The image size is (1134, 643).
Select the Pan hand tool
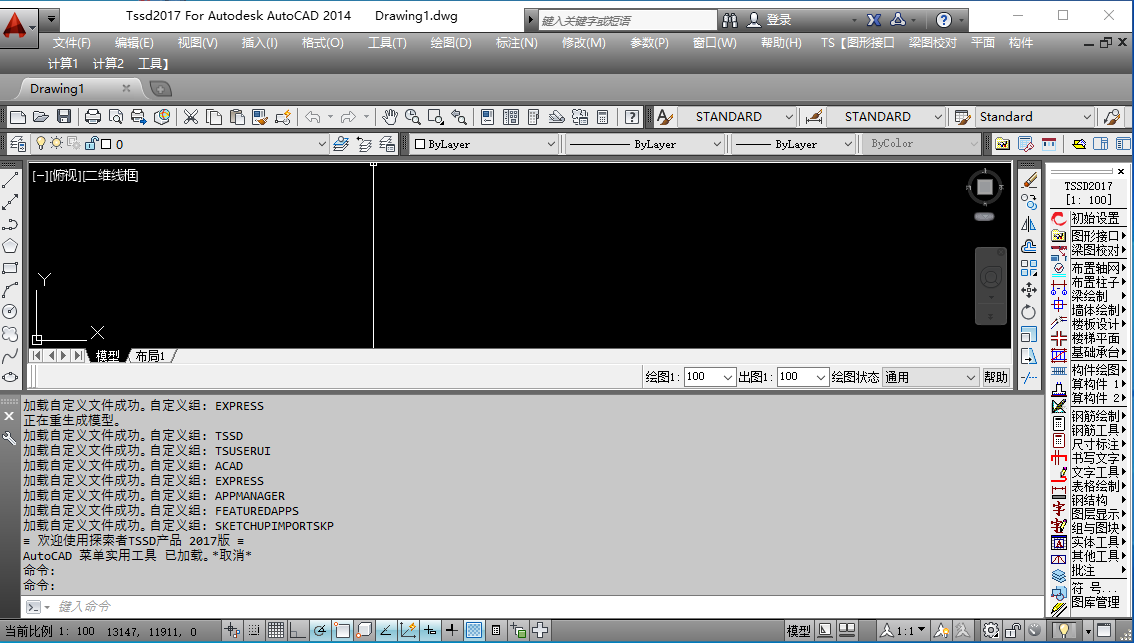(390, 116)
